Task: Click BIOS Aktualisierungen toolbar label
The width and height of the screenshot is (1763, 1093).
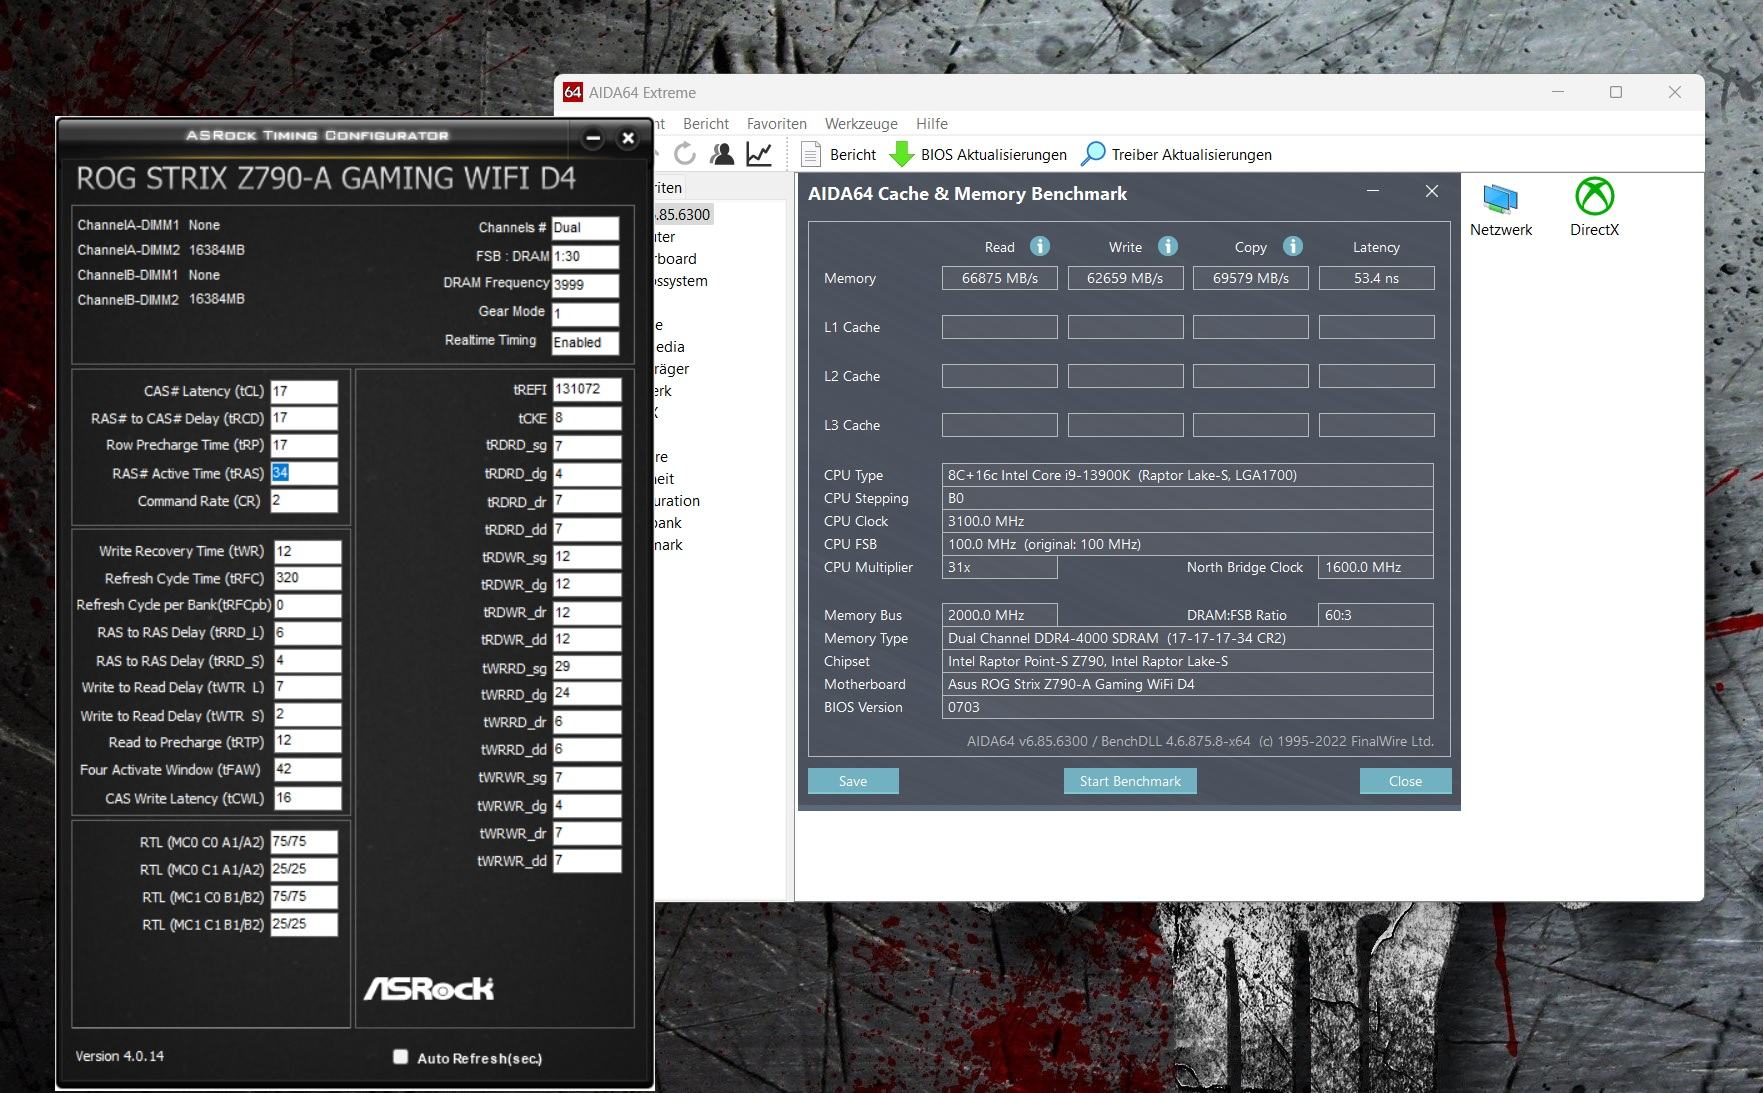Action: [x=994, y=155]
